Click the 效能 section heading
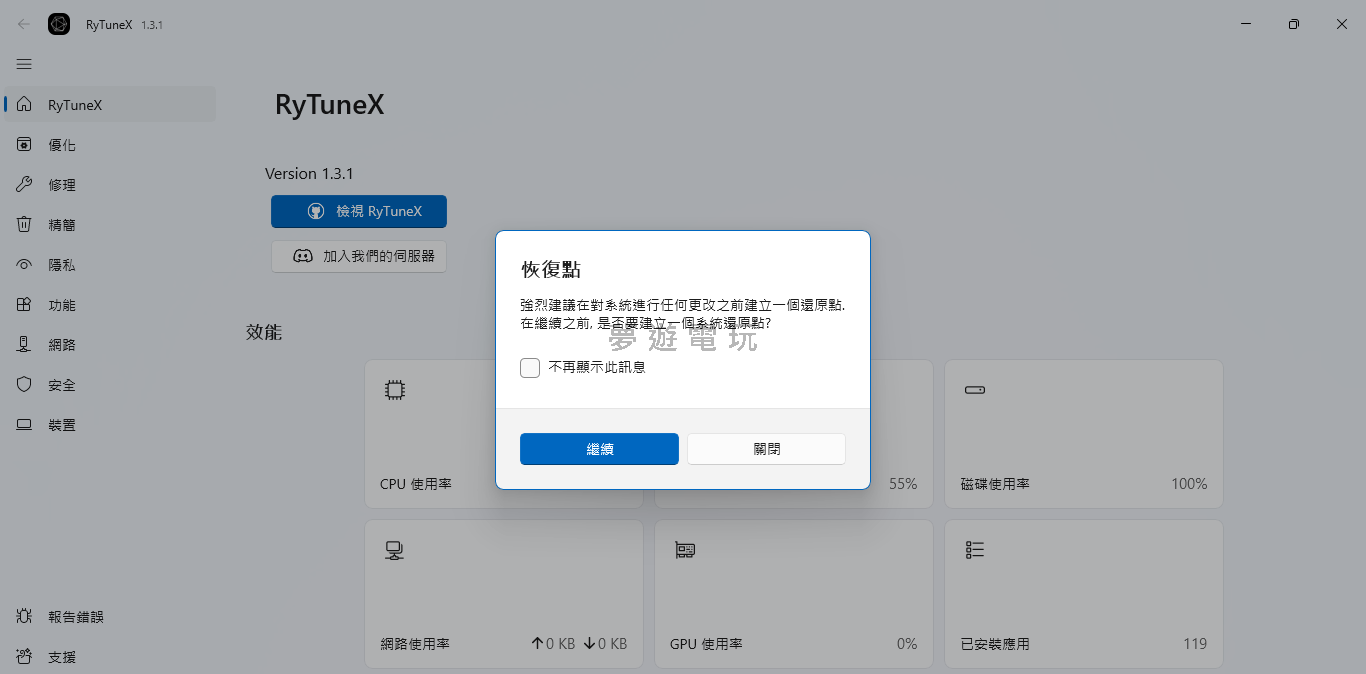1366x674 pixels. (x=264, y=332)
